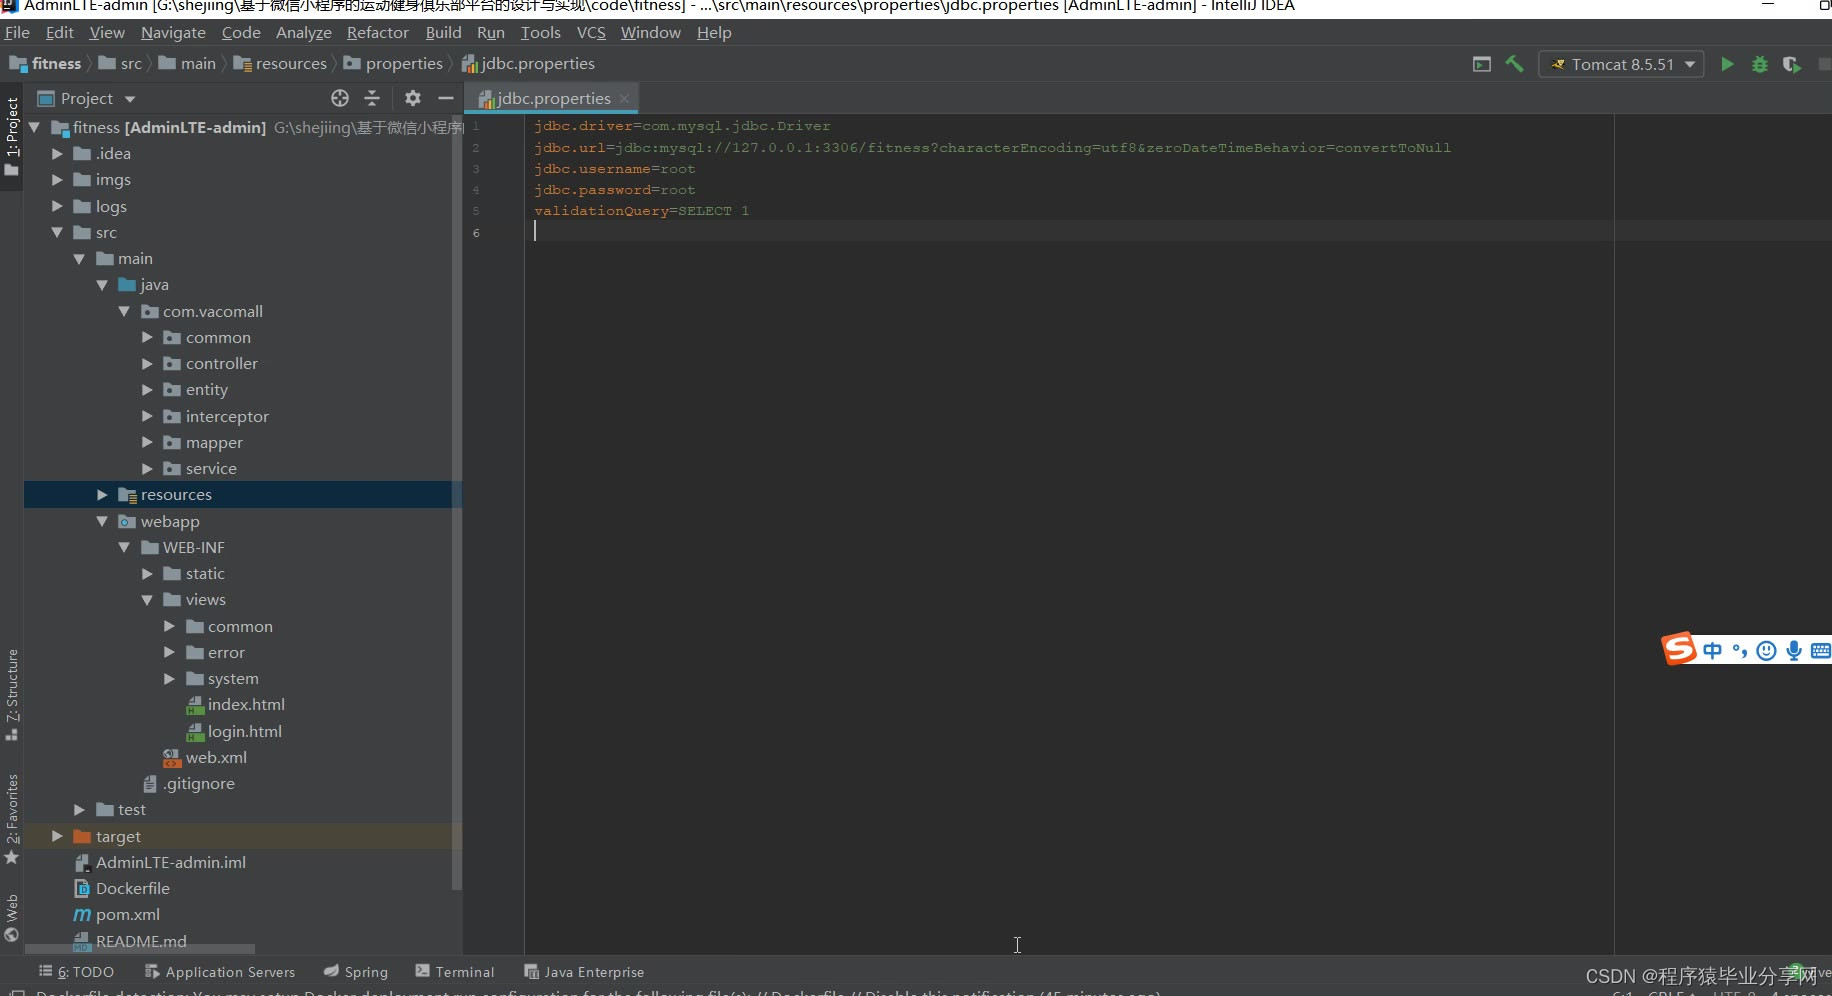Screen dimensions: 1832x996
Task: Click properties breadcrumb in navigation bar
Action: click(393, 63)
